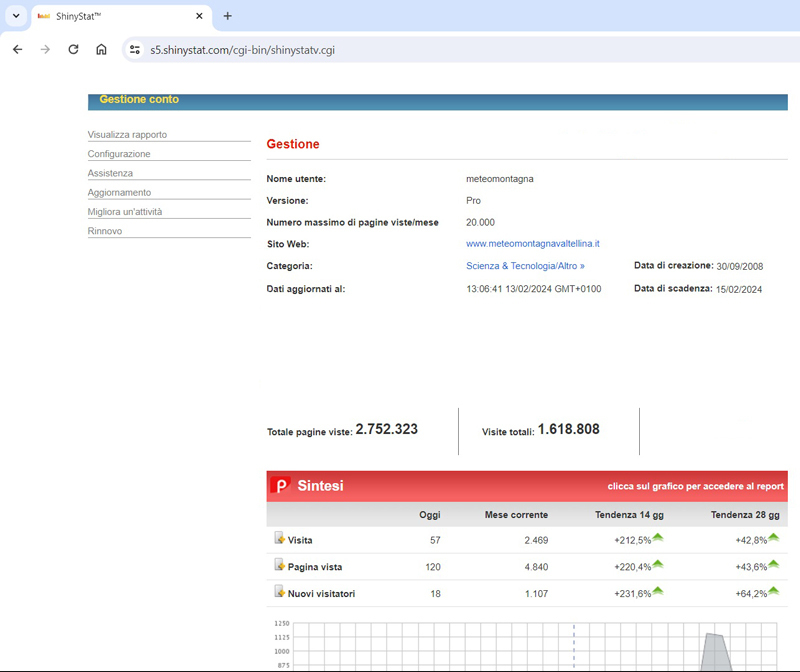Reload the ShinyStat page
Screen dimensions: 800x672
(x=73, y=49)
